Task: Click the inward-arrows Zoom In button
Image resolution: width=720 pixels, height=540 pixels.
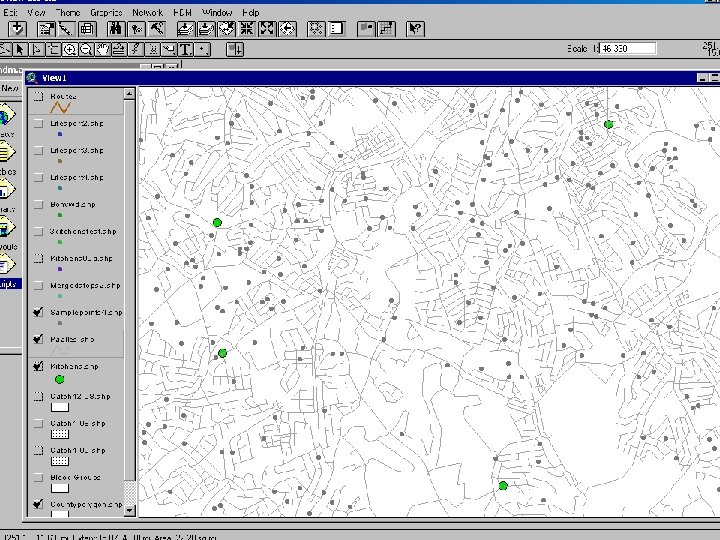Action: [247, 29]
